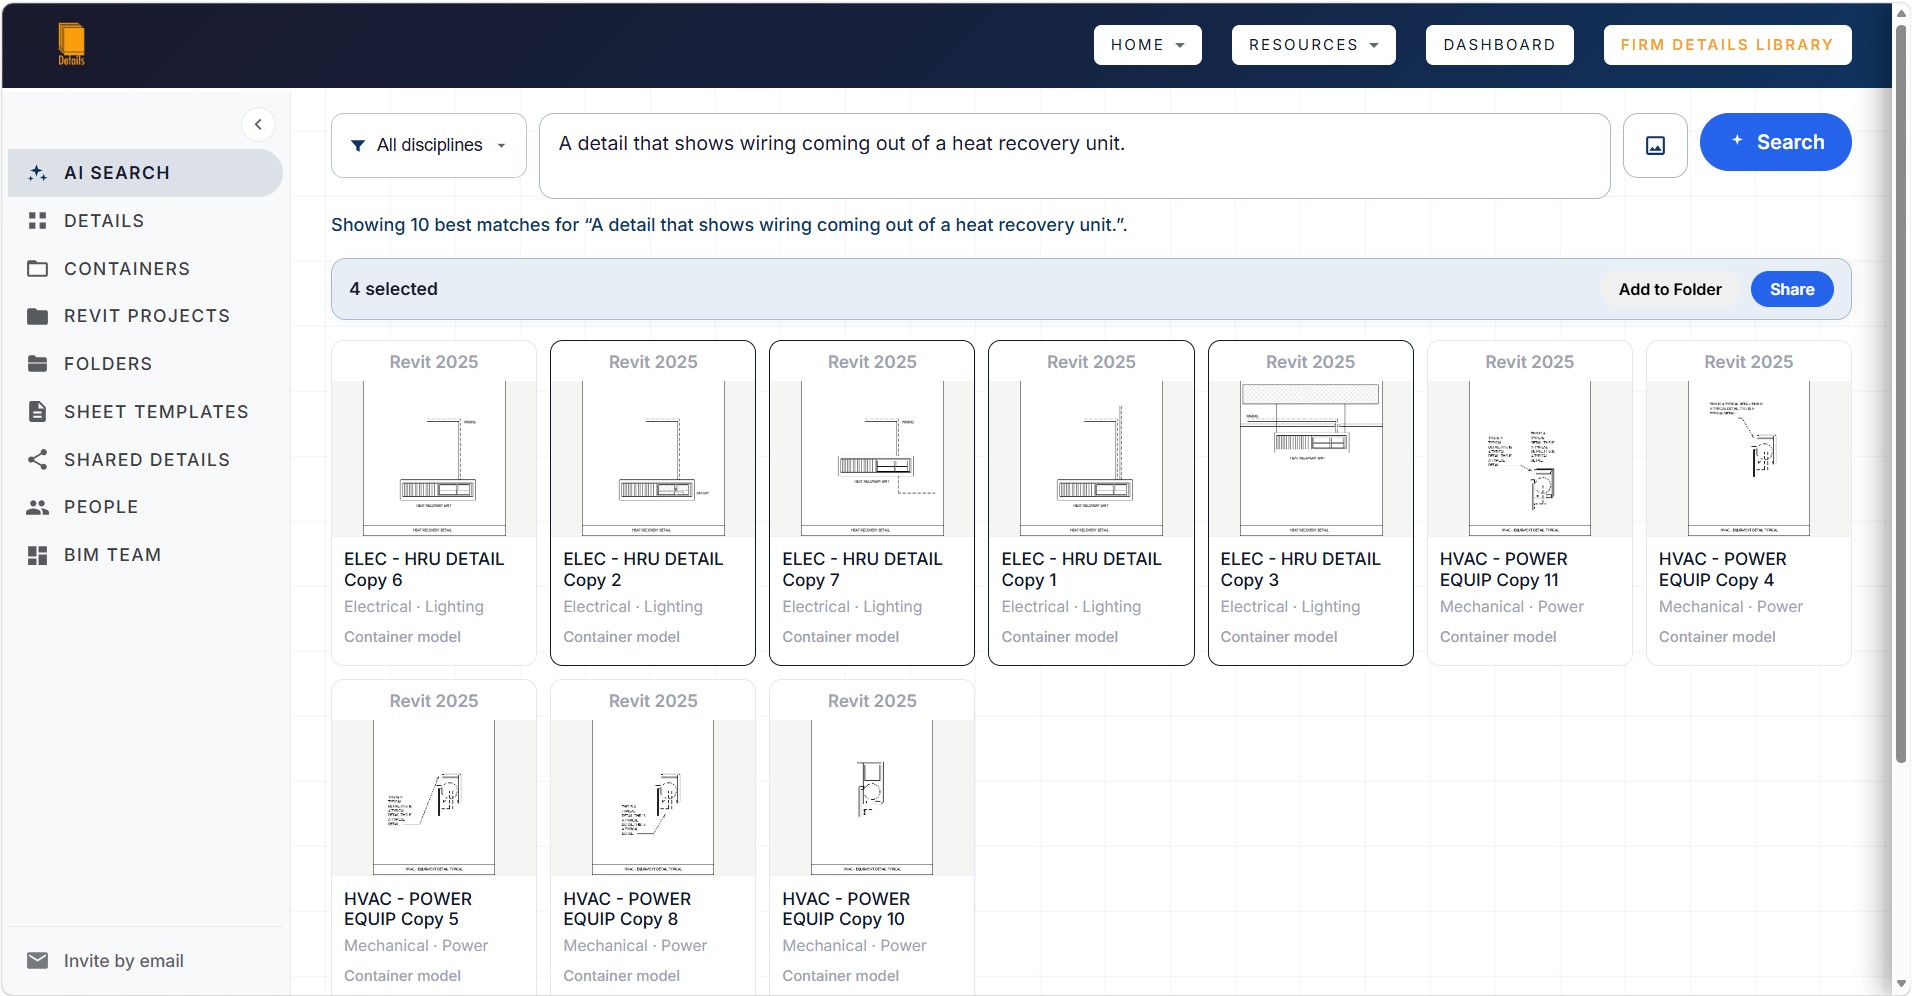Click the envelope icon for email invite
This screenshot has height=996, width=1912.
coord(38,961)
